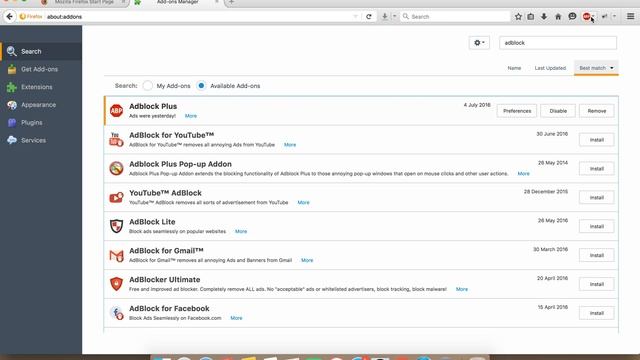The width and height of the screenshot is (640, 360).
Task: Open the URL bar history dropdown arrow
Action: click(x=356, y=17)
